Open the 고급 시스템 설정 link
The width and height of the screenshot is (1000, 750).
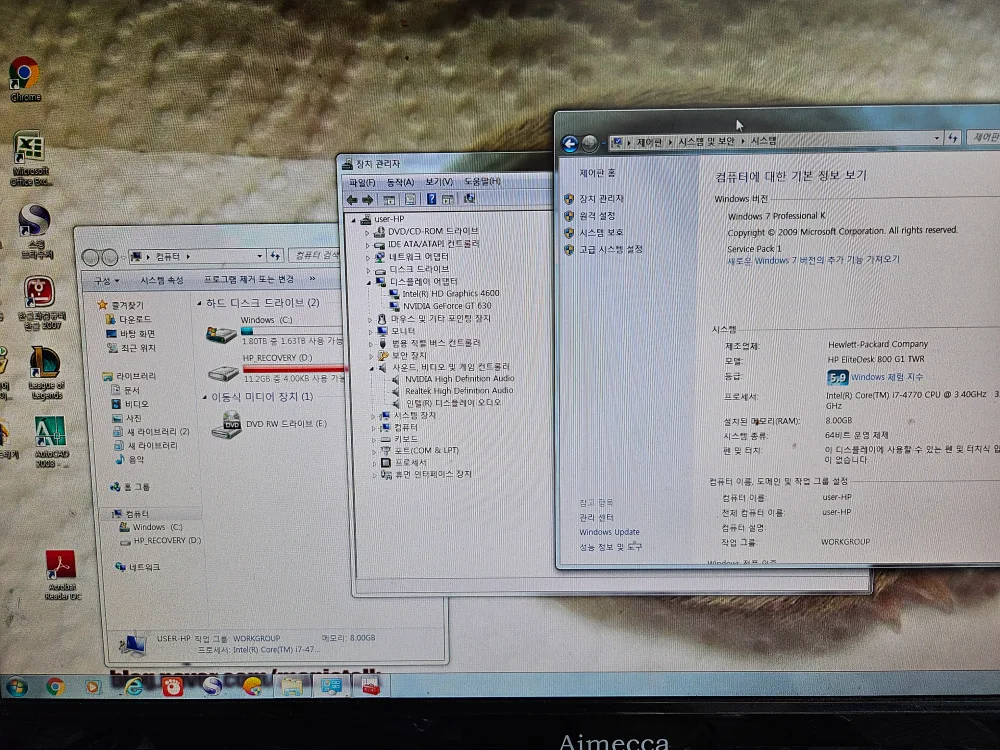[610, 249]
